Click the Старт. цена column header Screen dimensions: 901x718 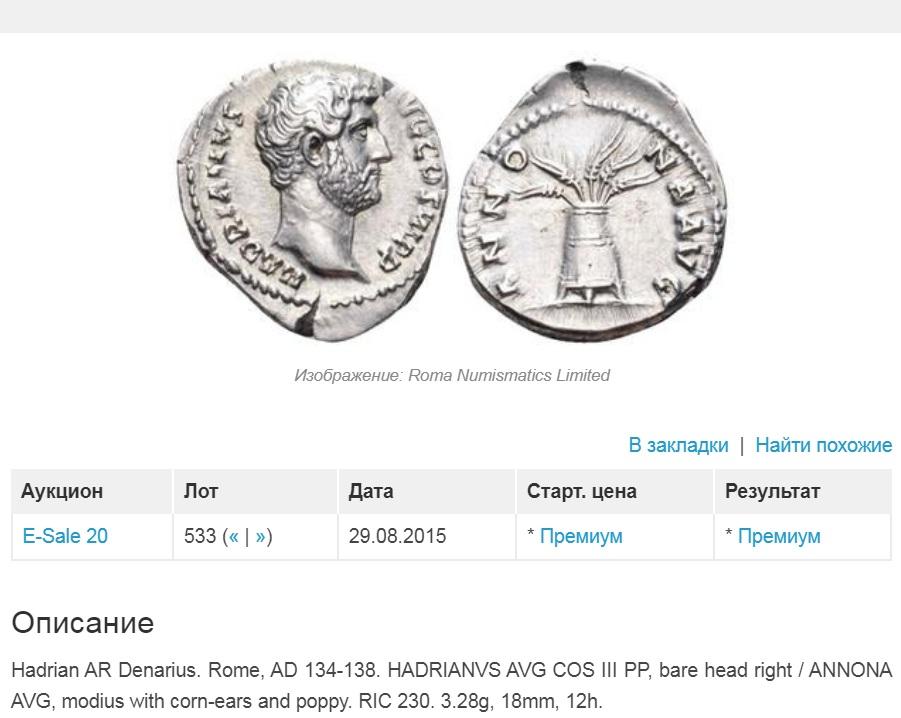(x=582, y=491)
